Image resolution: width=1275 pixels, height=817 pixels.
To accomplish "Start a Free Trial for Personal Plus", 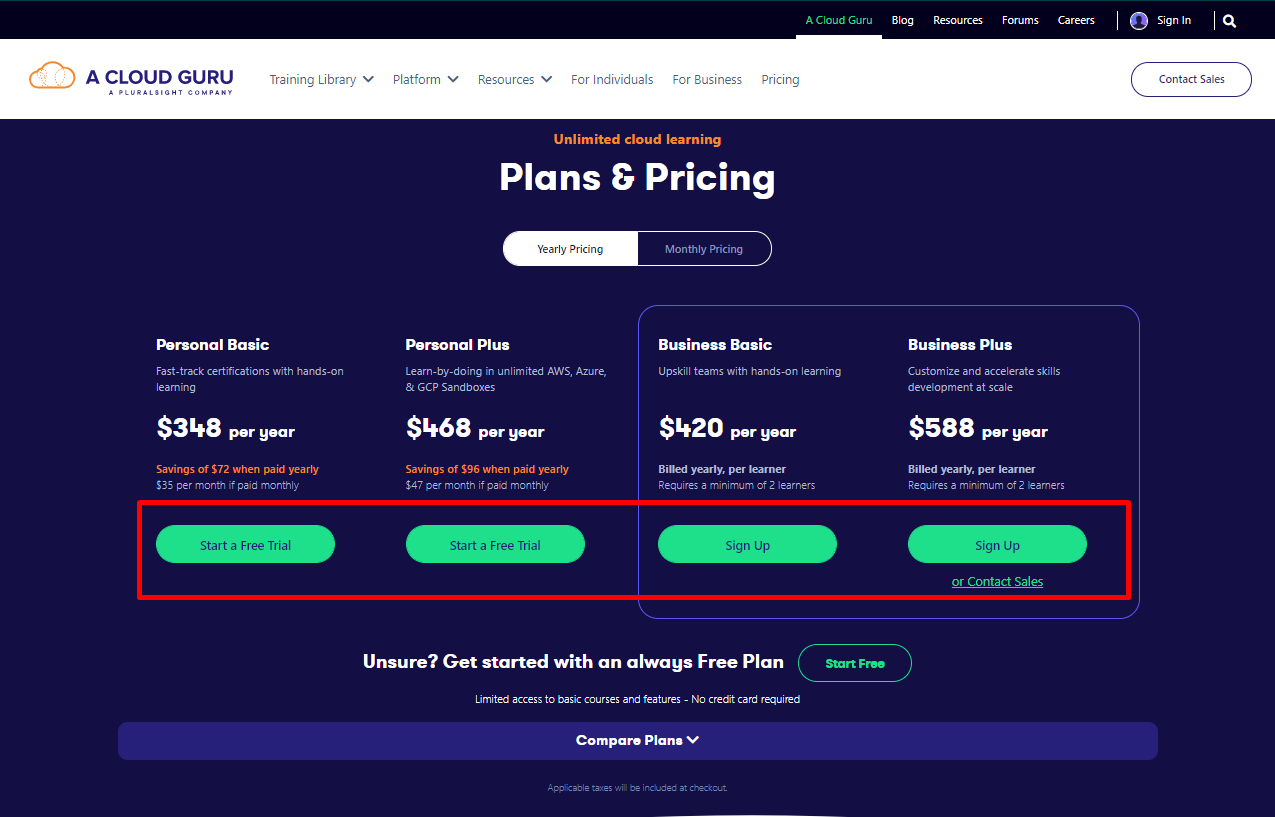I will point(495,545).
